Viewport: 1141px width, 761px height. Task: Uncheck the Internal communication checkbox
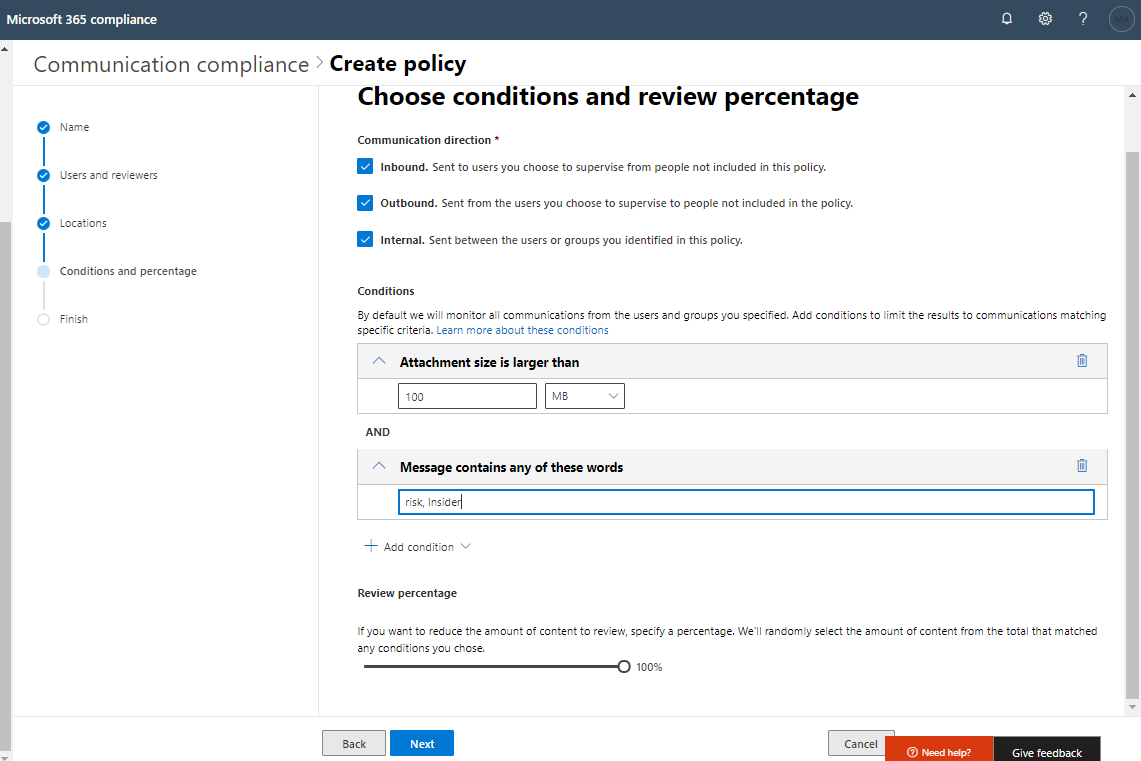366,240
